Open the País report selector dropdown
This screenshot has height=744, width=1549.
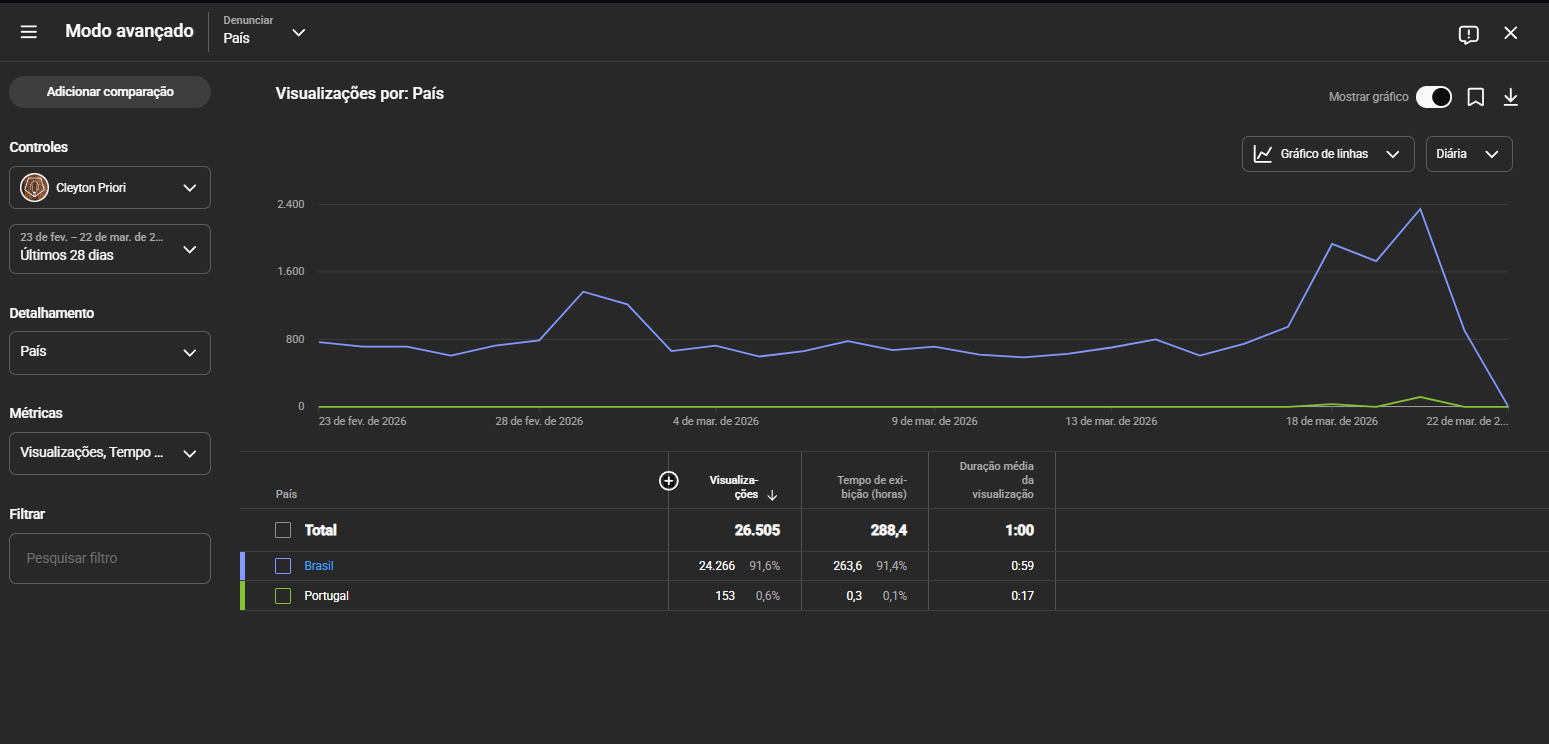(x=265, y=32)
